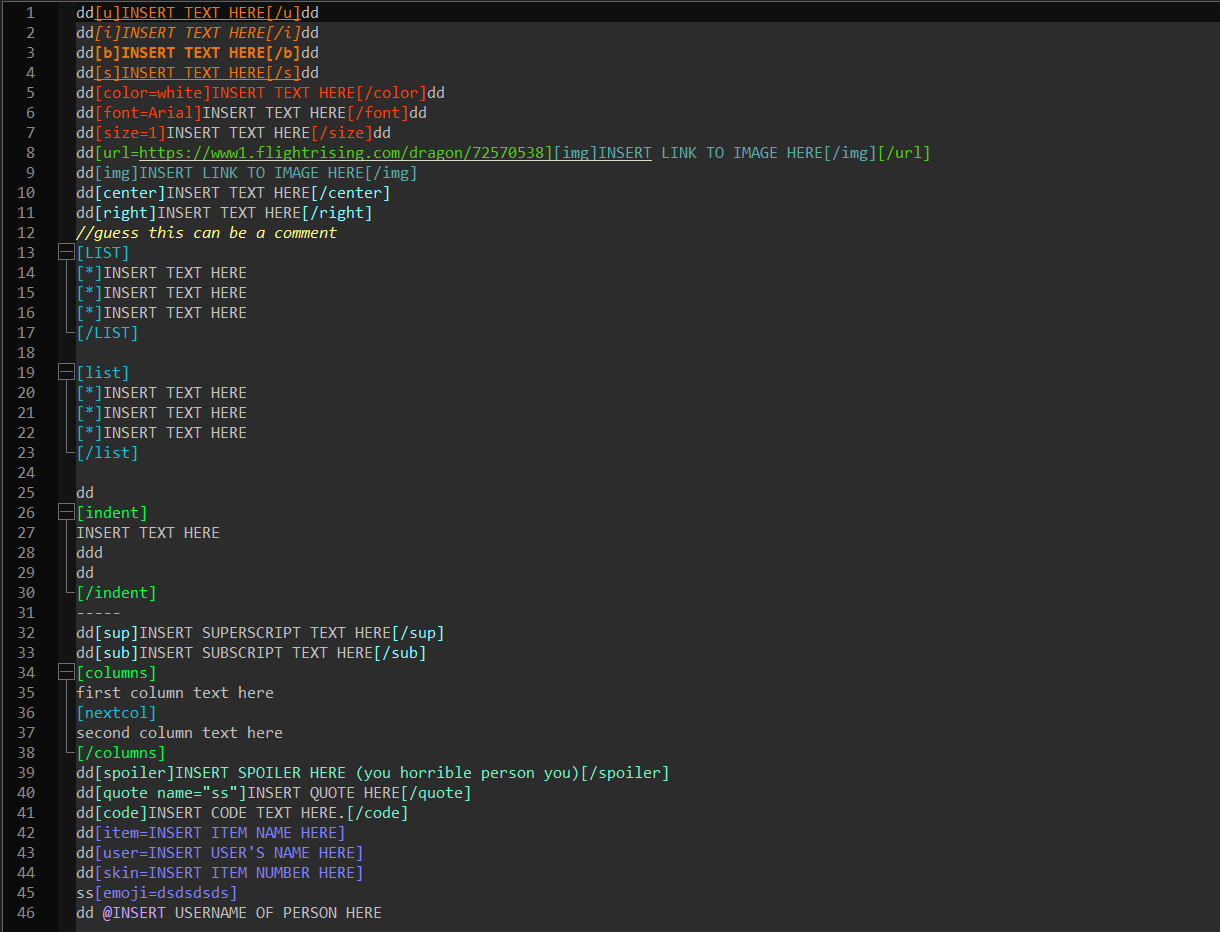The image size is (1220, 932).
Task: Click the [emoji=dsdsdsds] tag on line 45
Action: pos(166,892)
